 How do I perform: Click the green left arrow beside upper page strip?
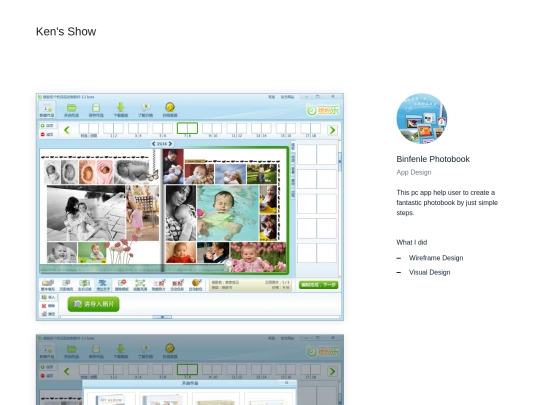click(x=67, y=130)
